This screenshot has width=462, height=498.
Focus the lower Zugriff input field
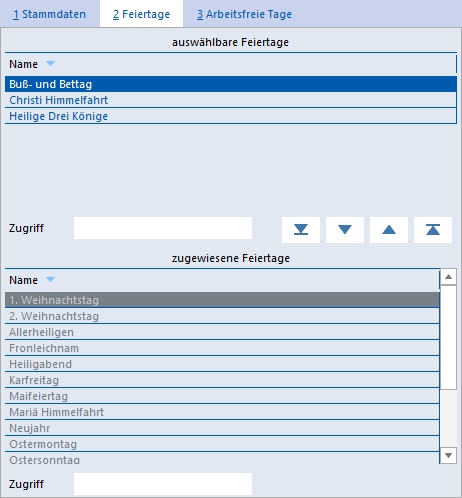pyautogui.click(x=163, y=484)
